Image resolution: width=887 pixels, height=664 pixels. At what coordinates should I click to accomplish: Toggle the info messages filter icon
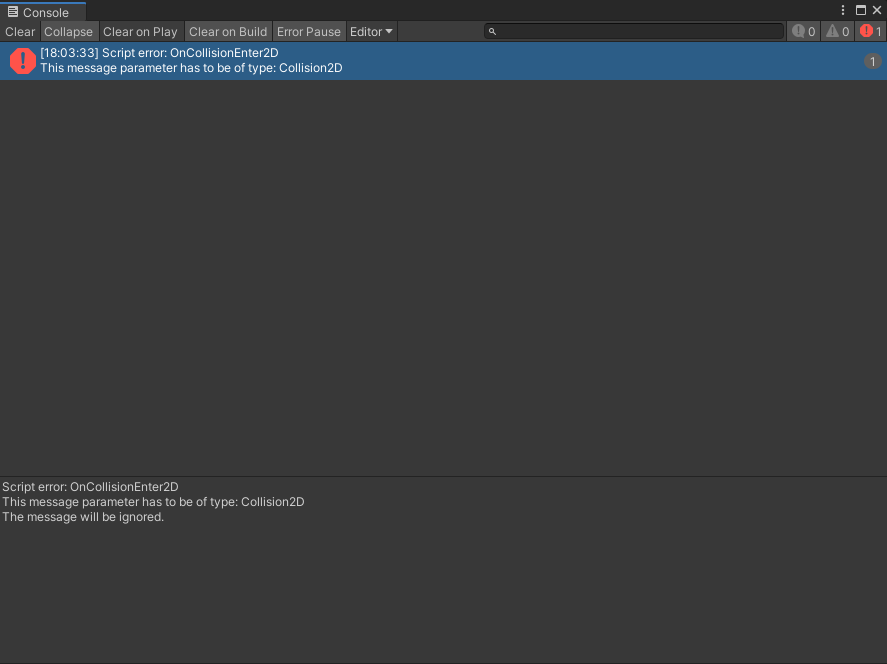point(803,31)
